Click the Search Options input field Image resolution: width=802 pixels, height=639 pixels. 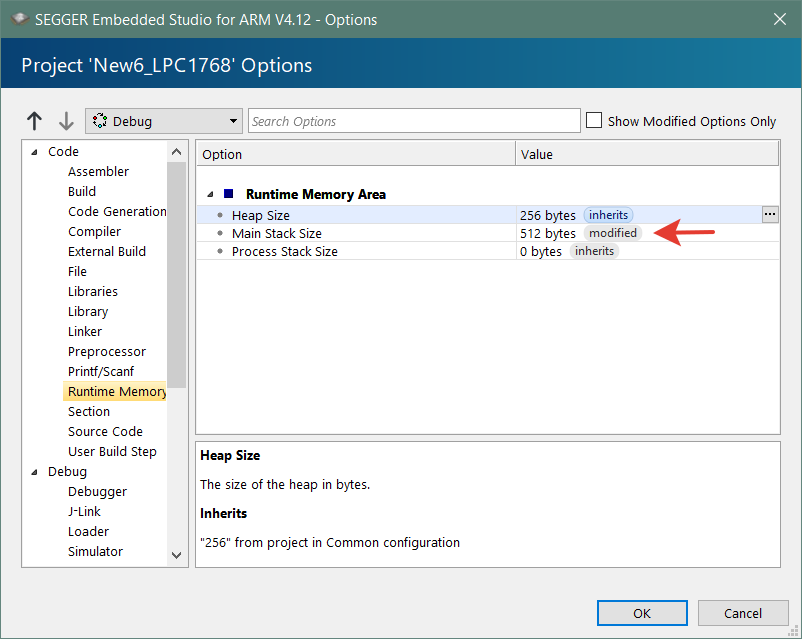[x=414, y=121]
